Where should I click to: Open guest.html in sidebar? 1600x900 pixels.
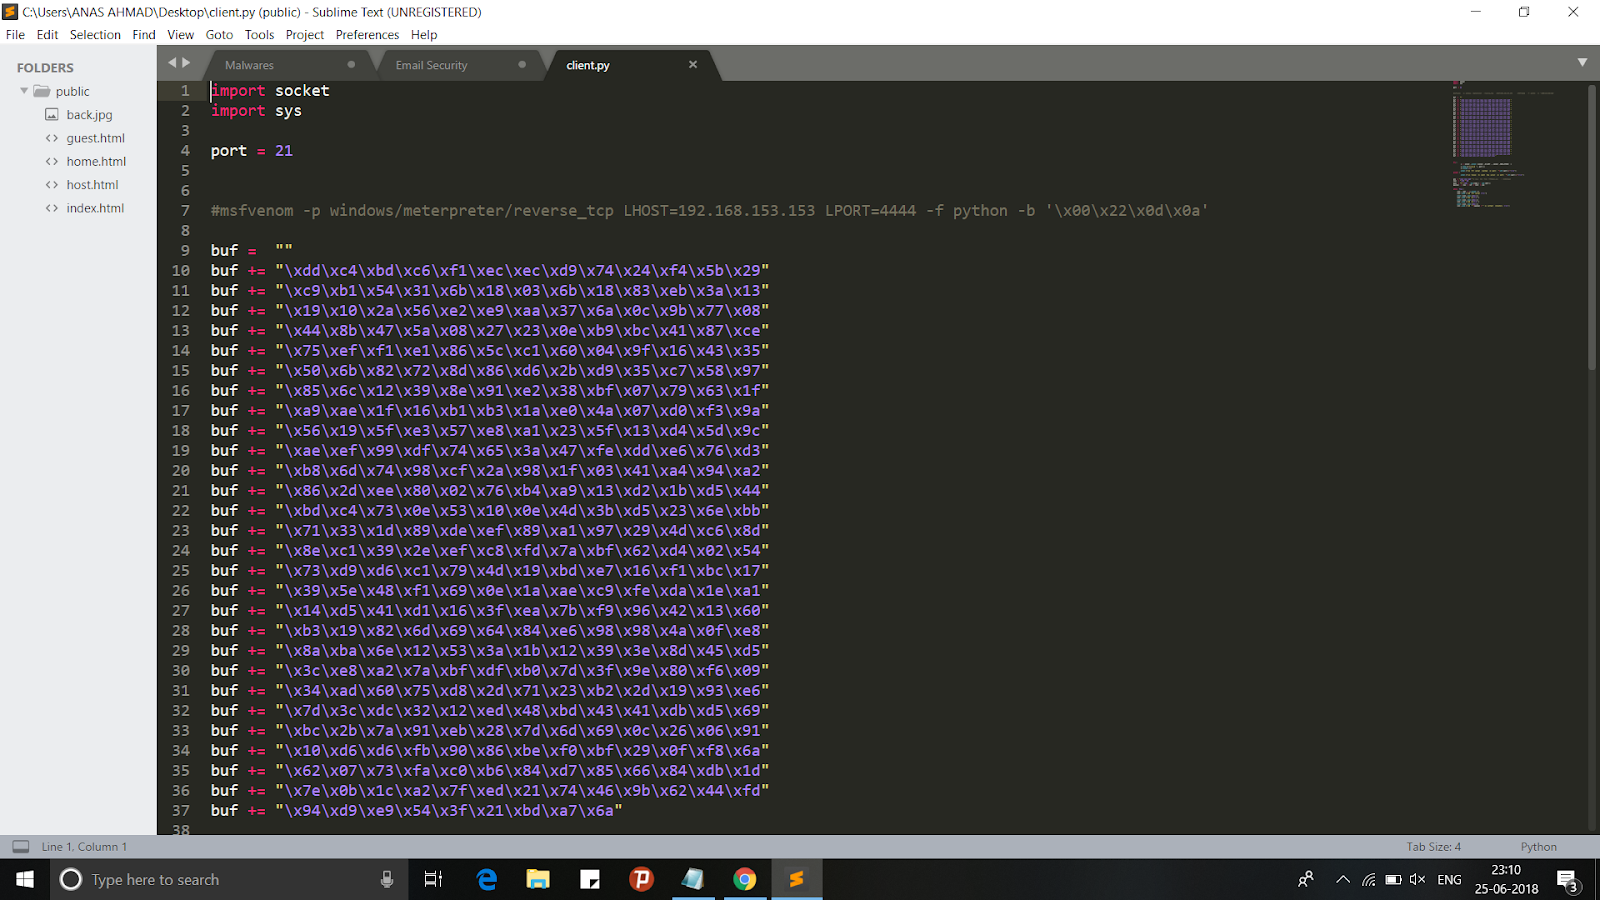click(95, 138)
